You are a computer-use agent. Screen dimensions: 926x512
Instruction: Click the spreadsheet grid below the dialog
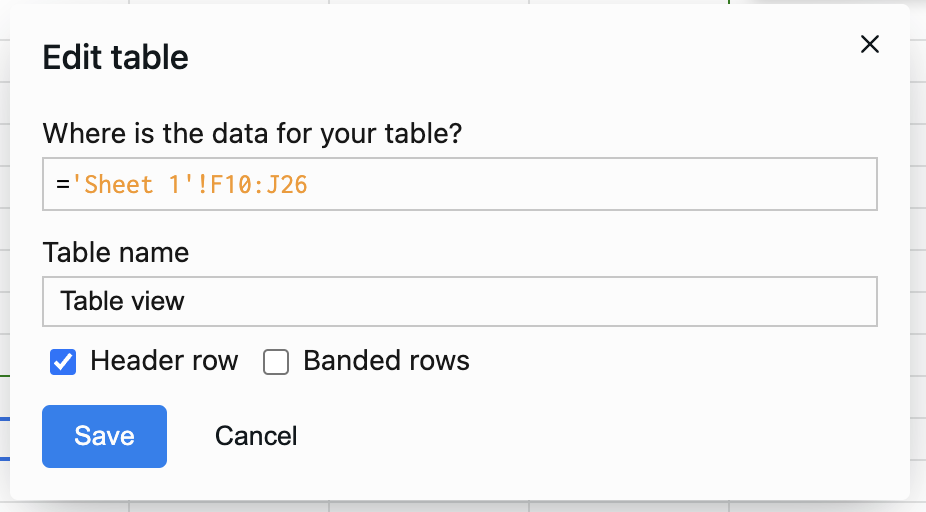461,507
